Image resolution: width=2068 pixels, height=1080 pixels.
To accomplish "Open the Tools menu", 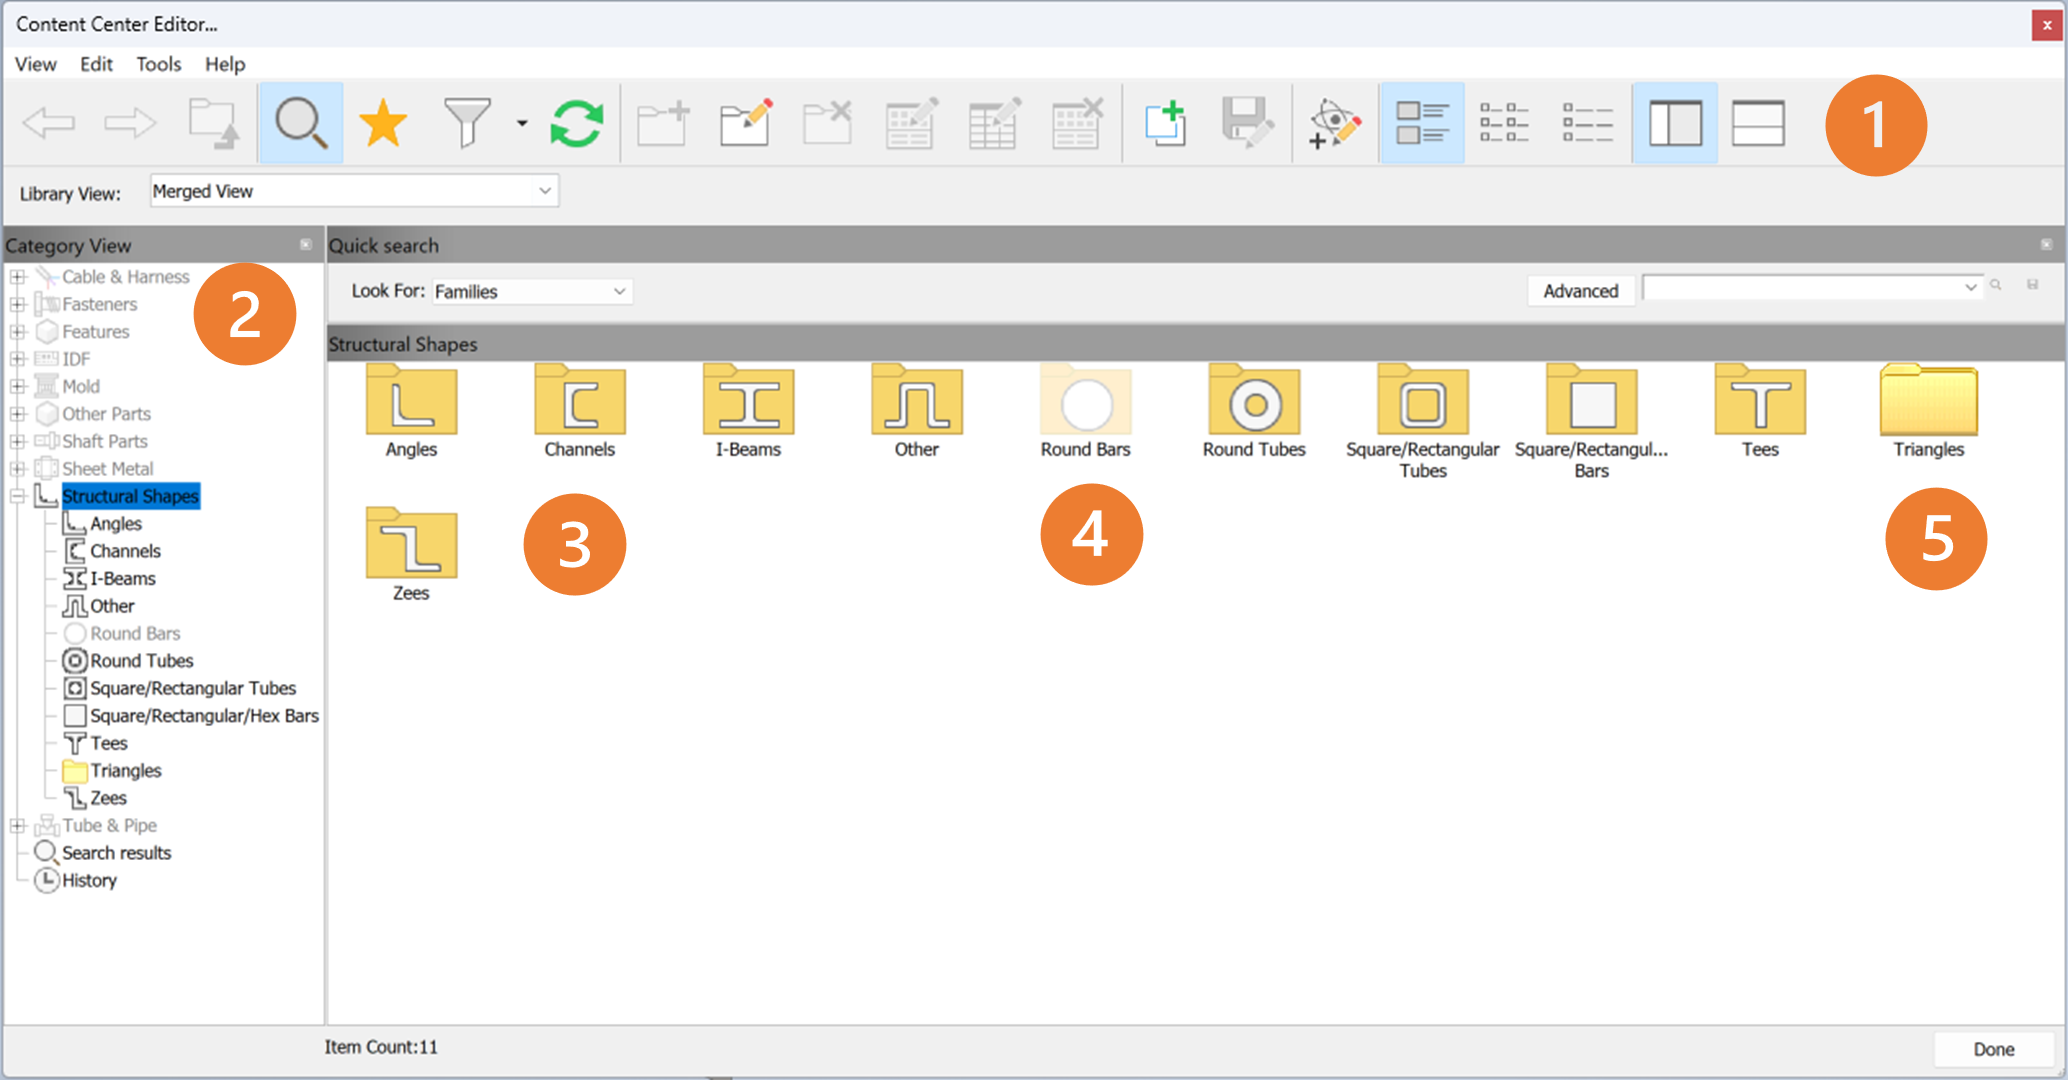I will click(159, 64).
